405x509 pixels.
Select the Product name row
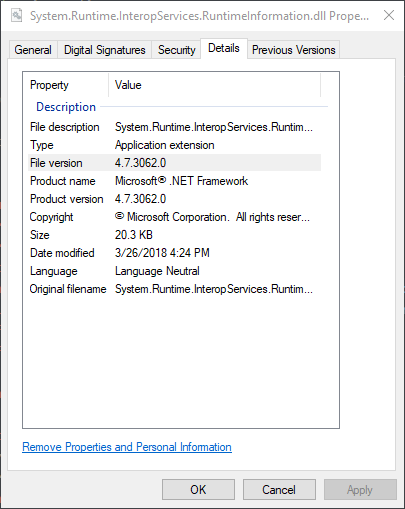click(174, 181)
